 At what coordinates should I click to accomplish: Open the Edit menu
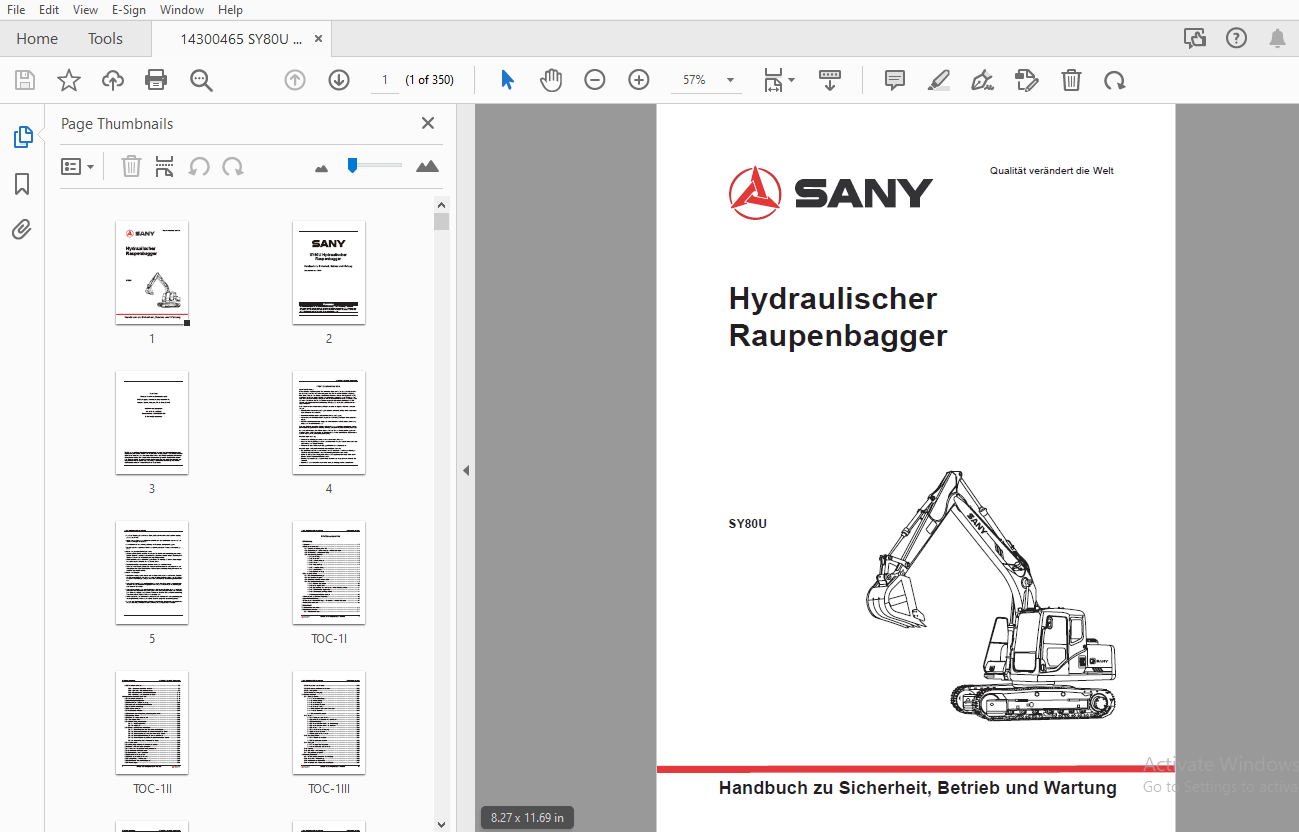pos(49,10)
